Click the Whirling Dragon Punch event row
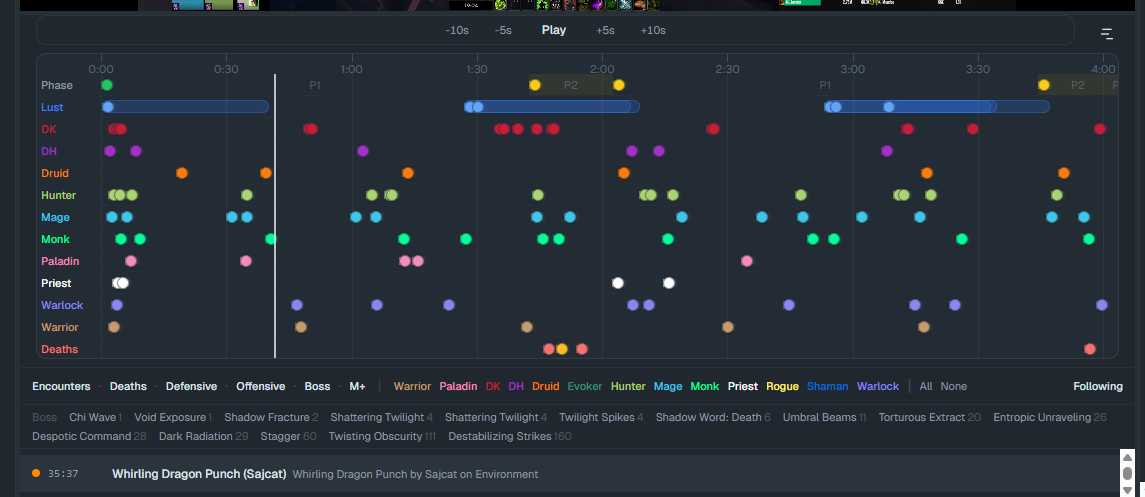This screenshot has width=1145, height=497. tap(570, 474)
